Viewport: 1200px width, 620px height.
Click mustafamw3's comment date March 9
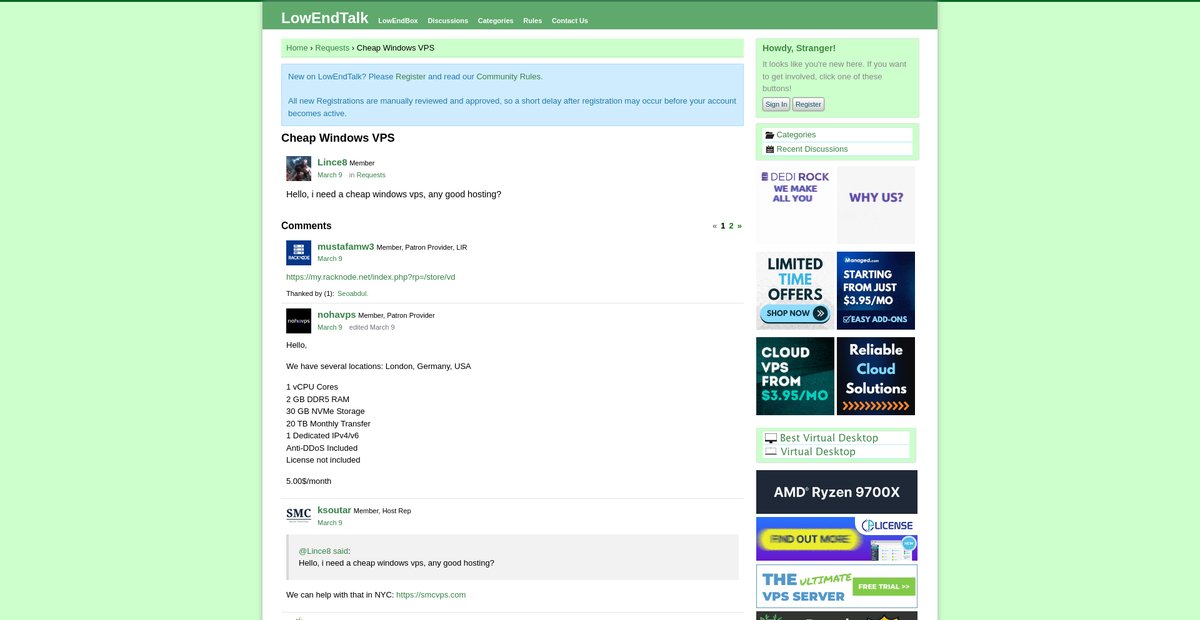pos(329,259)
